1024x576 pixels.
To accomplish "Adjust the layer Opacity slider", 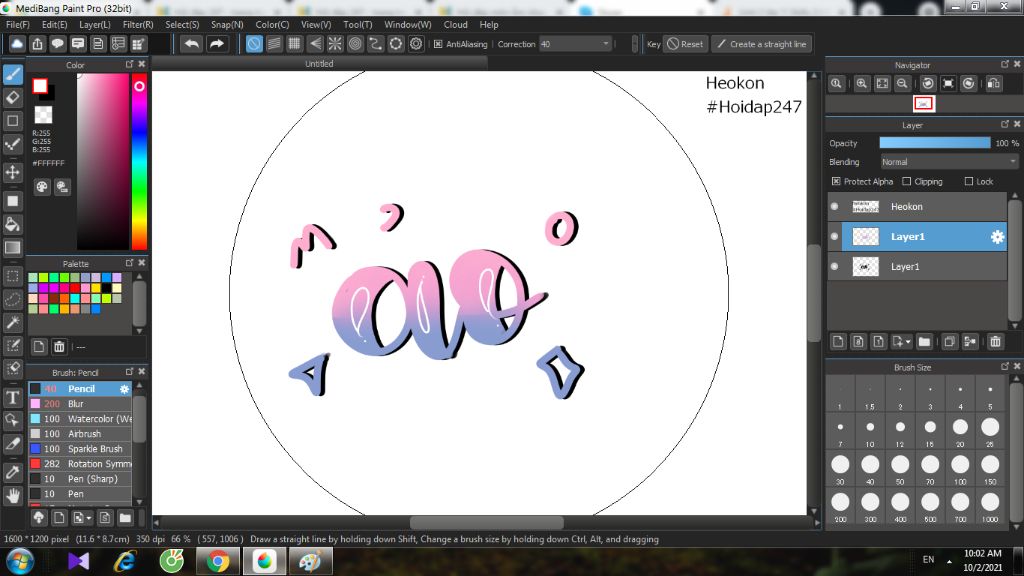I will click(935, 143).
